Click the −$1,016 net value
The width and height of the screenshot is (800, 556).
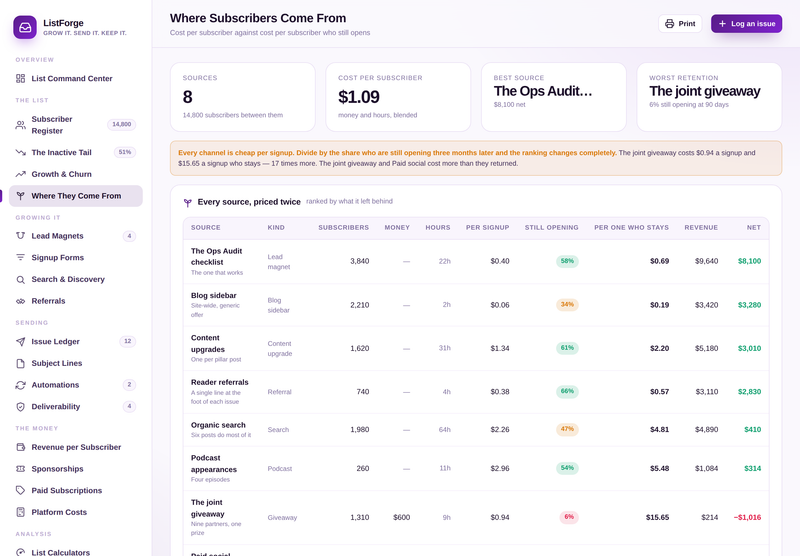pos(747,517)
